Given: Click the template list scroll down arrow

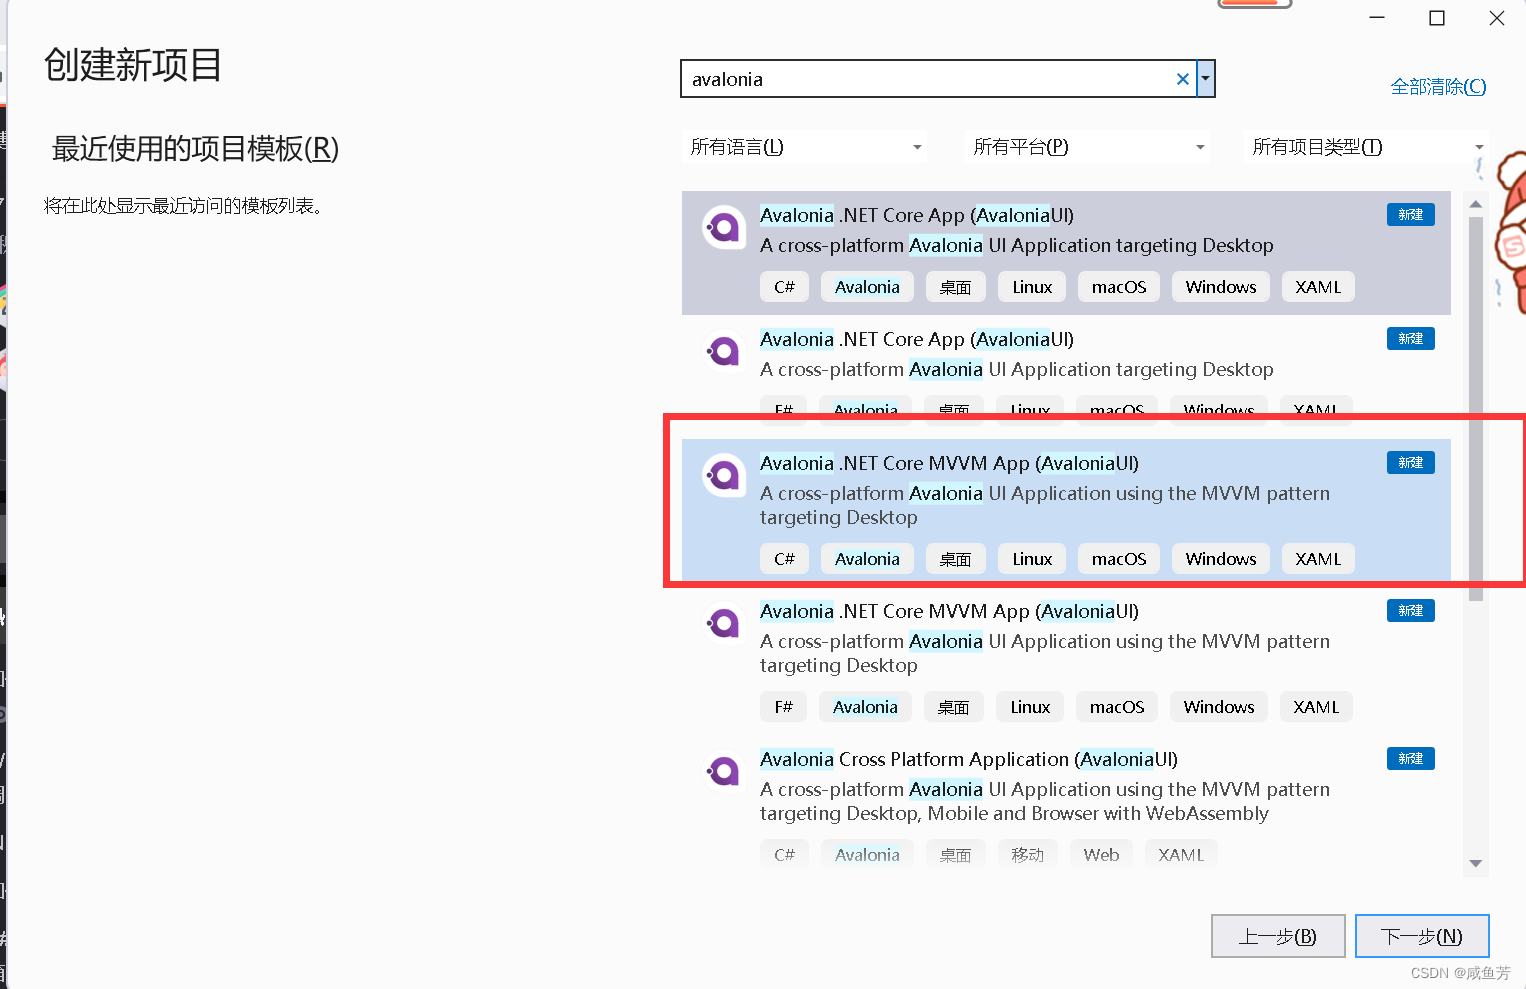Looking at the screenshot, I should [x=1476, y=864].
